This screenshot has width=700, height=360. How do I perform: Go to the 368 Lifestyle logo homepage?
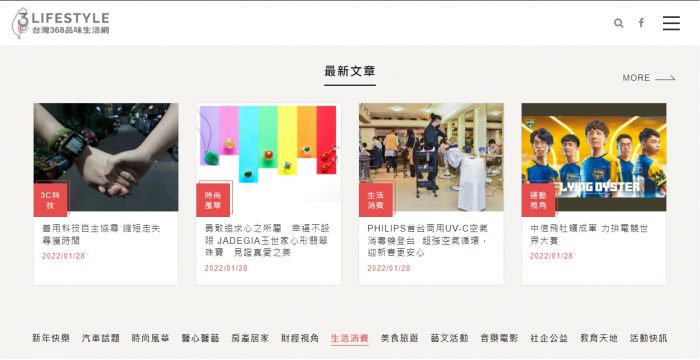click(x=60, y=23)
